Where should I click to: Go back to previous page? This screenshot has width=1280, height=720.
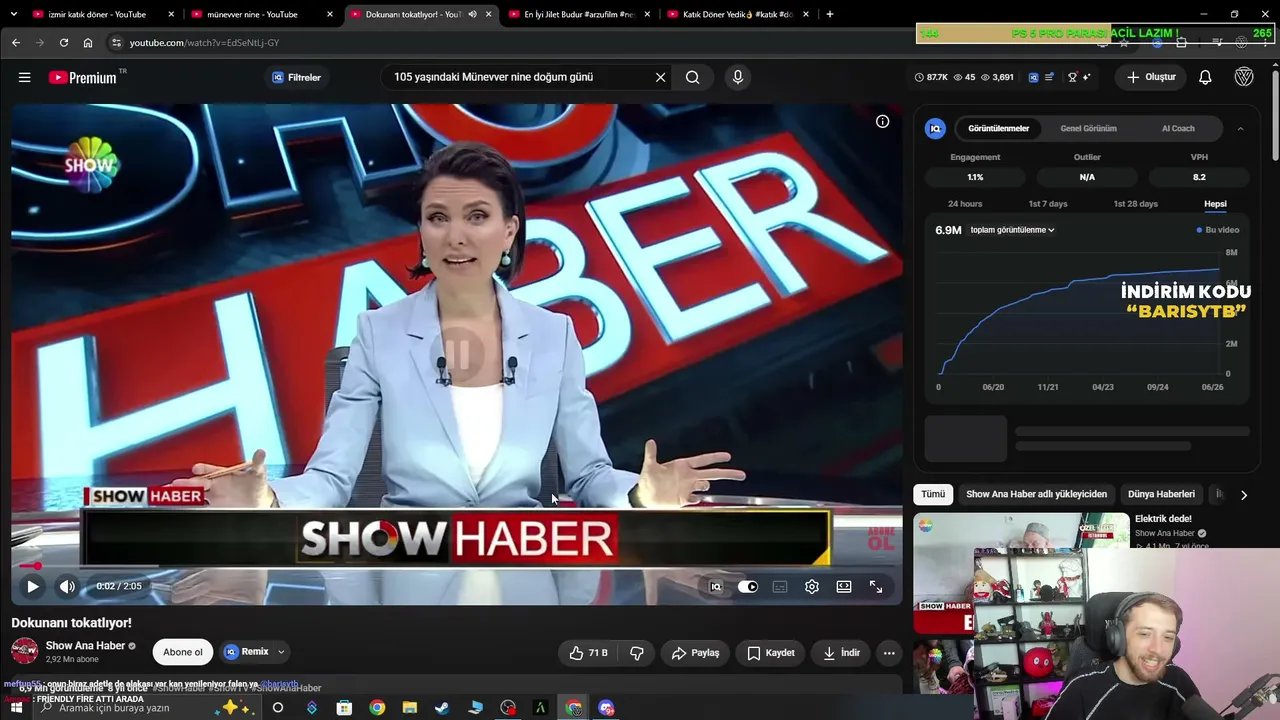click(16, 43)
